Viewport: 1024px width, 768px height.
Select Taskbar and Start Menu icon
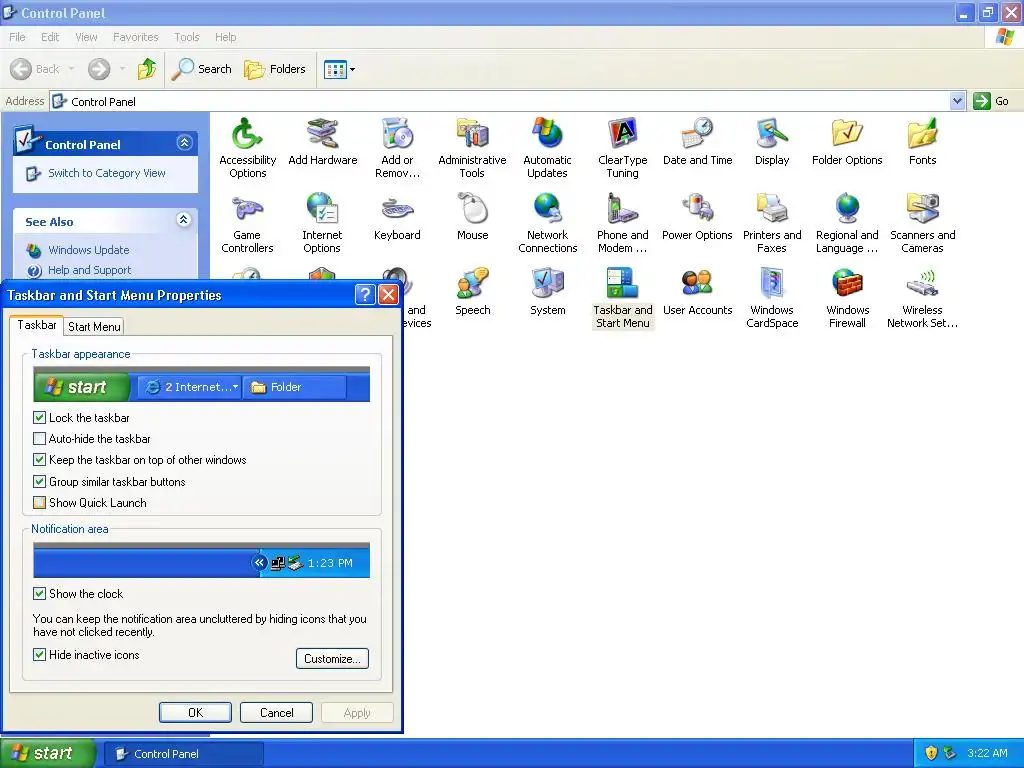click(x=622, y=298)
